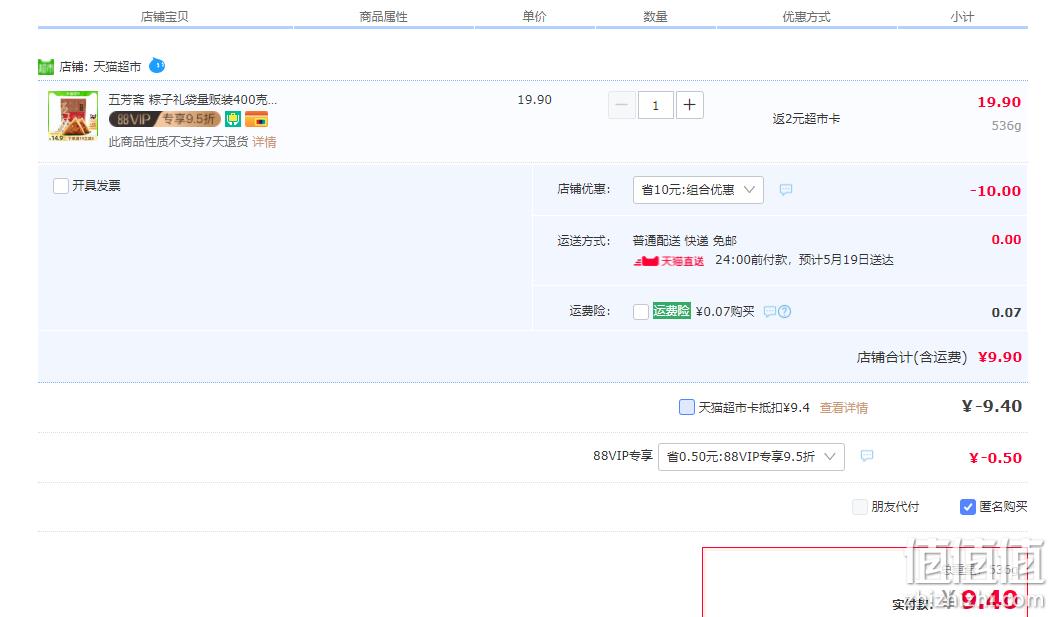
Task: Click the 天猫直送 delivery logo
Action: (x=669, y=261)
